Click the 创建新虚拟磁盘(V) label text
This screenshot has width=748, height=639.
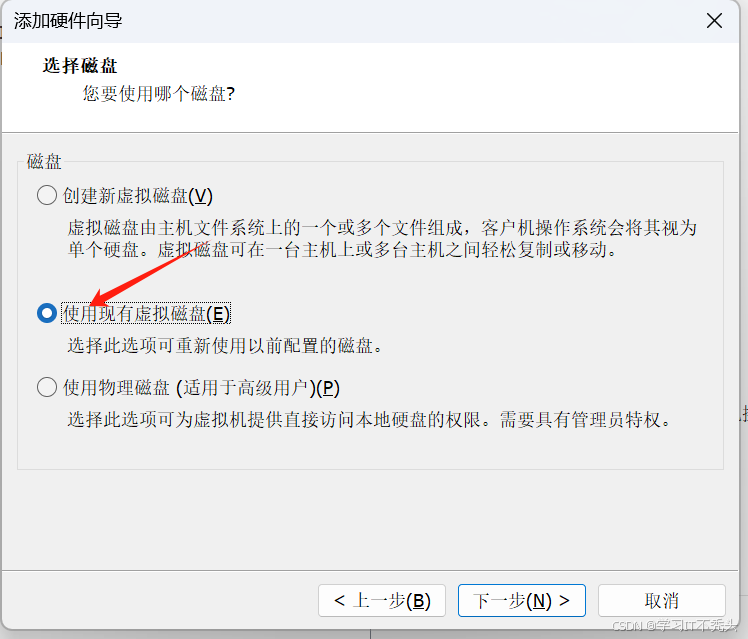[x=137, y=196]
